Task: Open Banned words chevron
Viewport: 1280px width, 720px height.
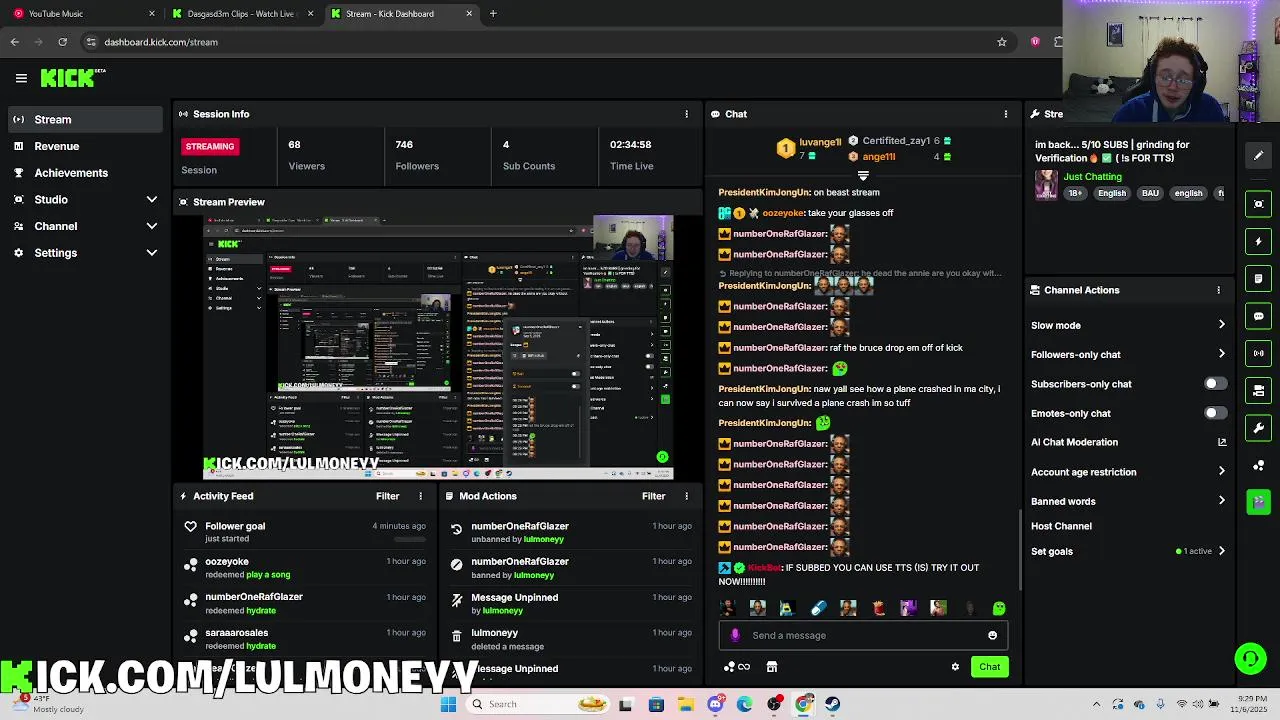Action: click(x=1221, y=501)
